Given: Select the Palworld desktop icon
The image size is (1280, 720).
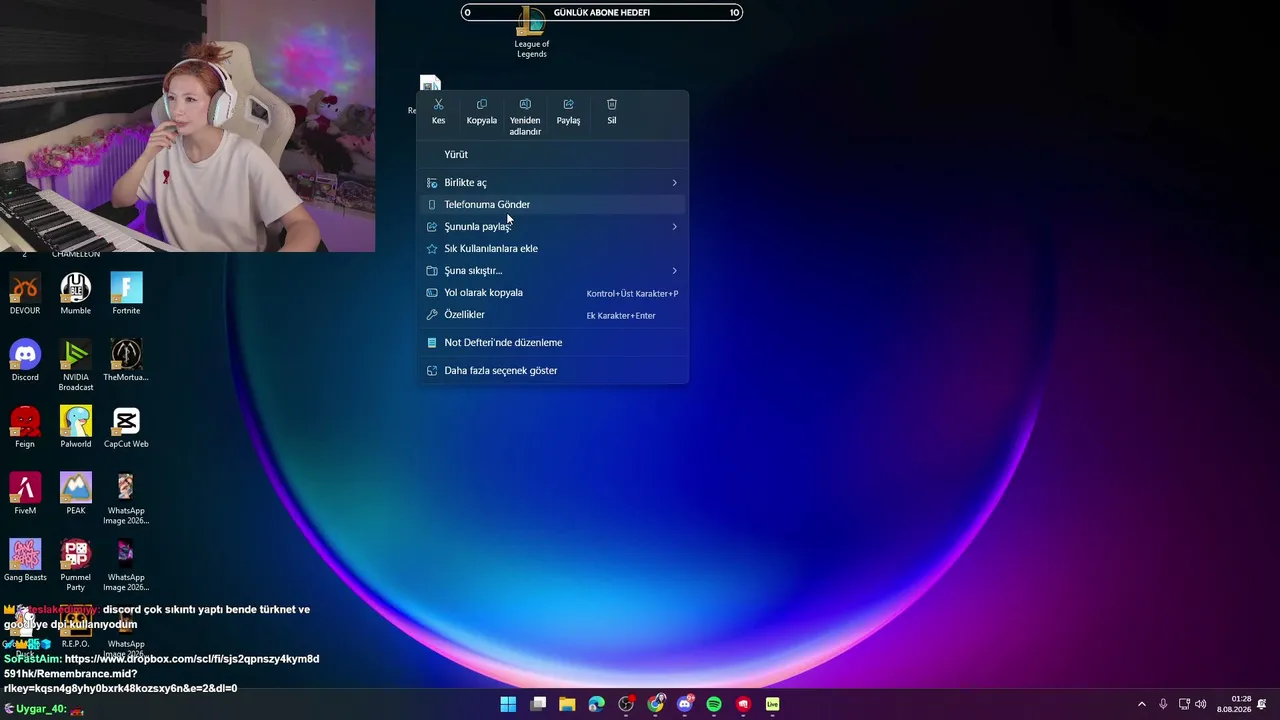Looking at the screenshot, I should tap(76, 427).
